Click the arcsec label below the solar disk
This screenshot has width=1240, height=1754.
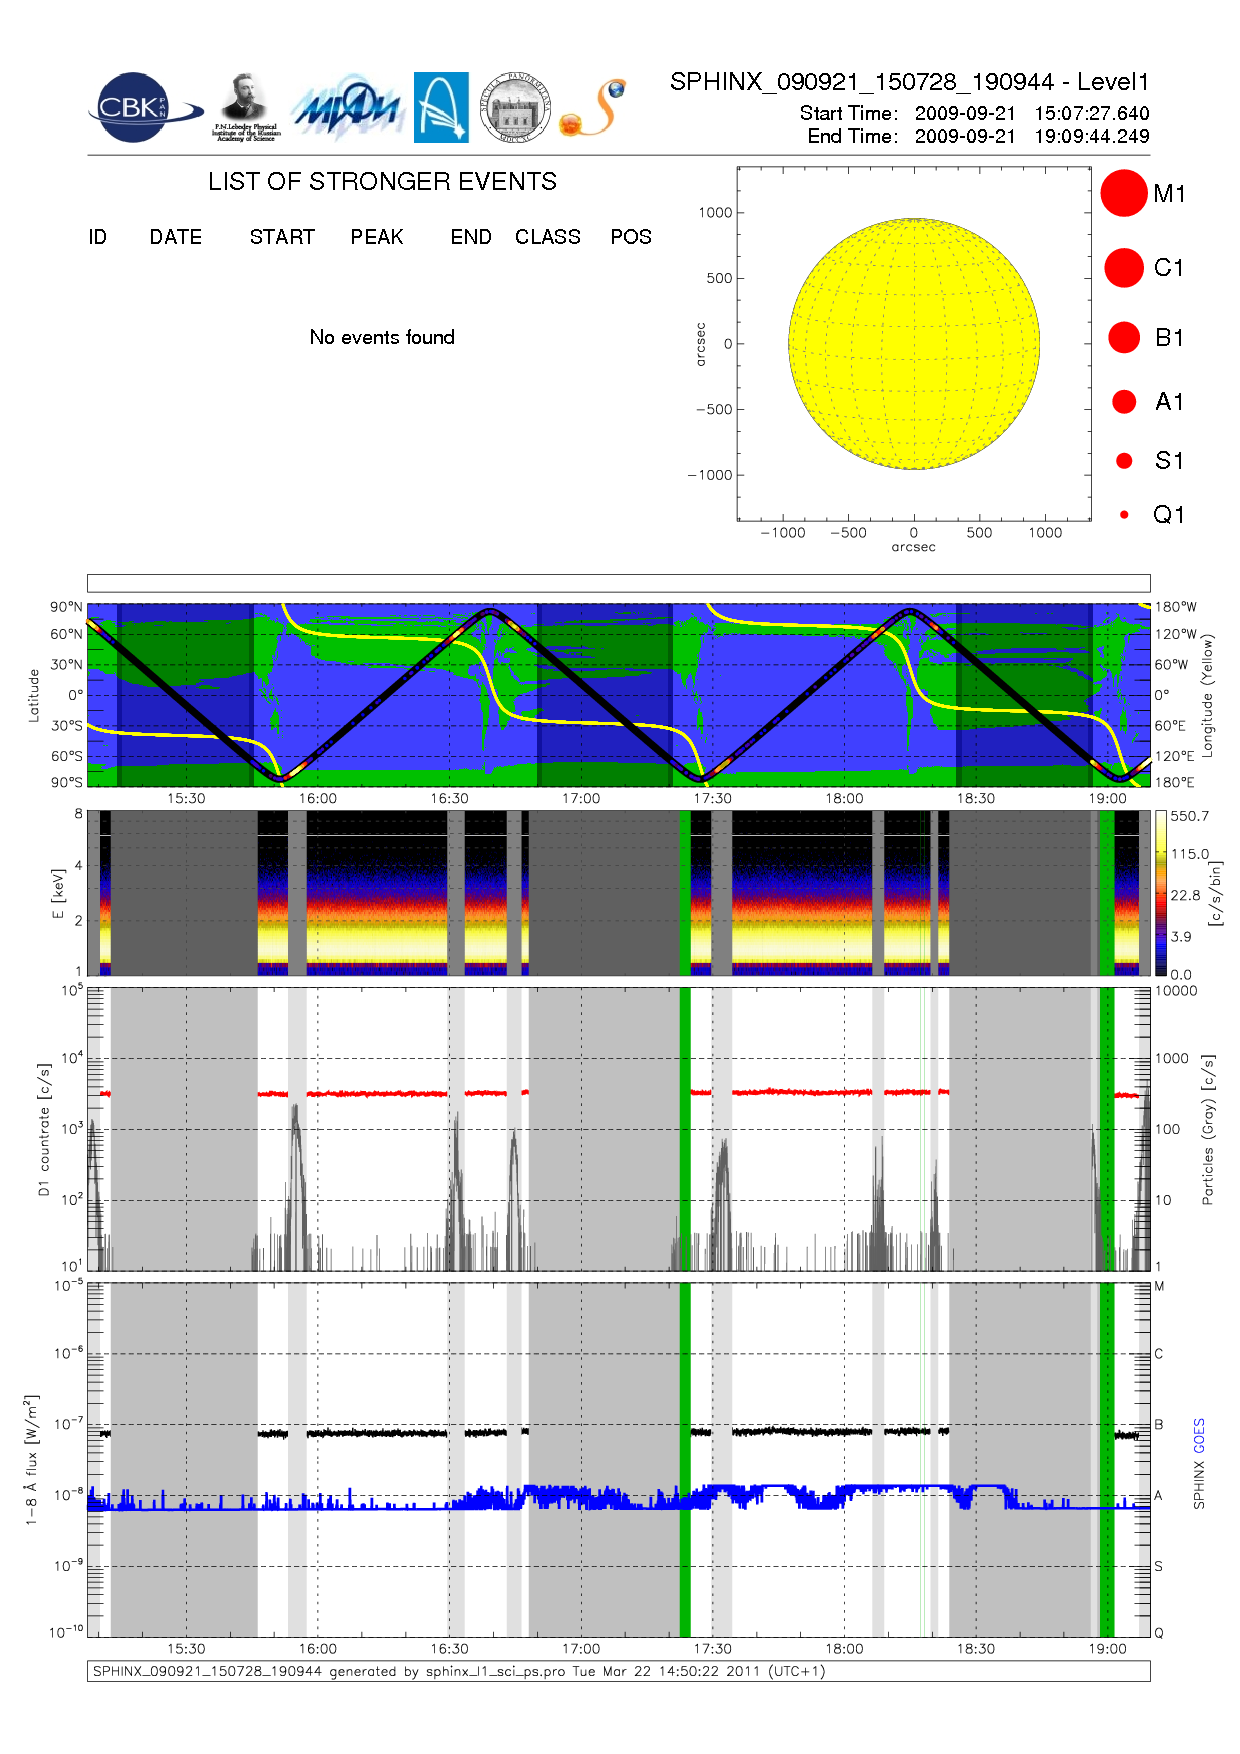914,547
